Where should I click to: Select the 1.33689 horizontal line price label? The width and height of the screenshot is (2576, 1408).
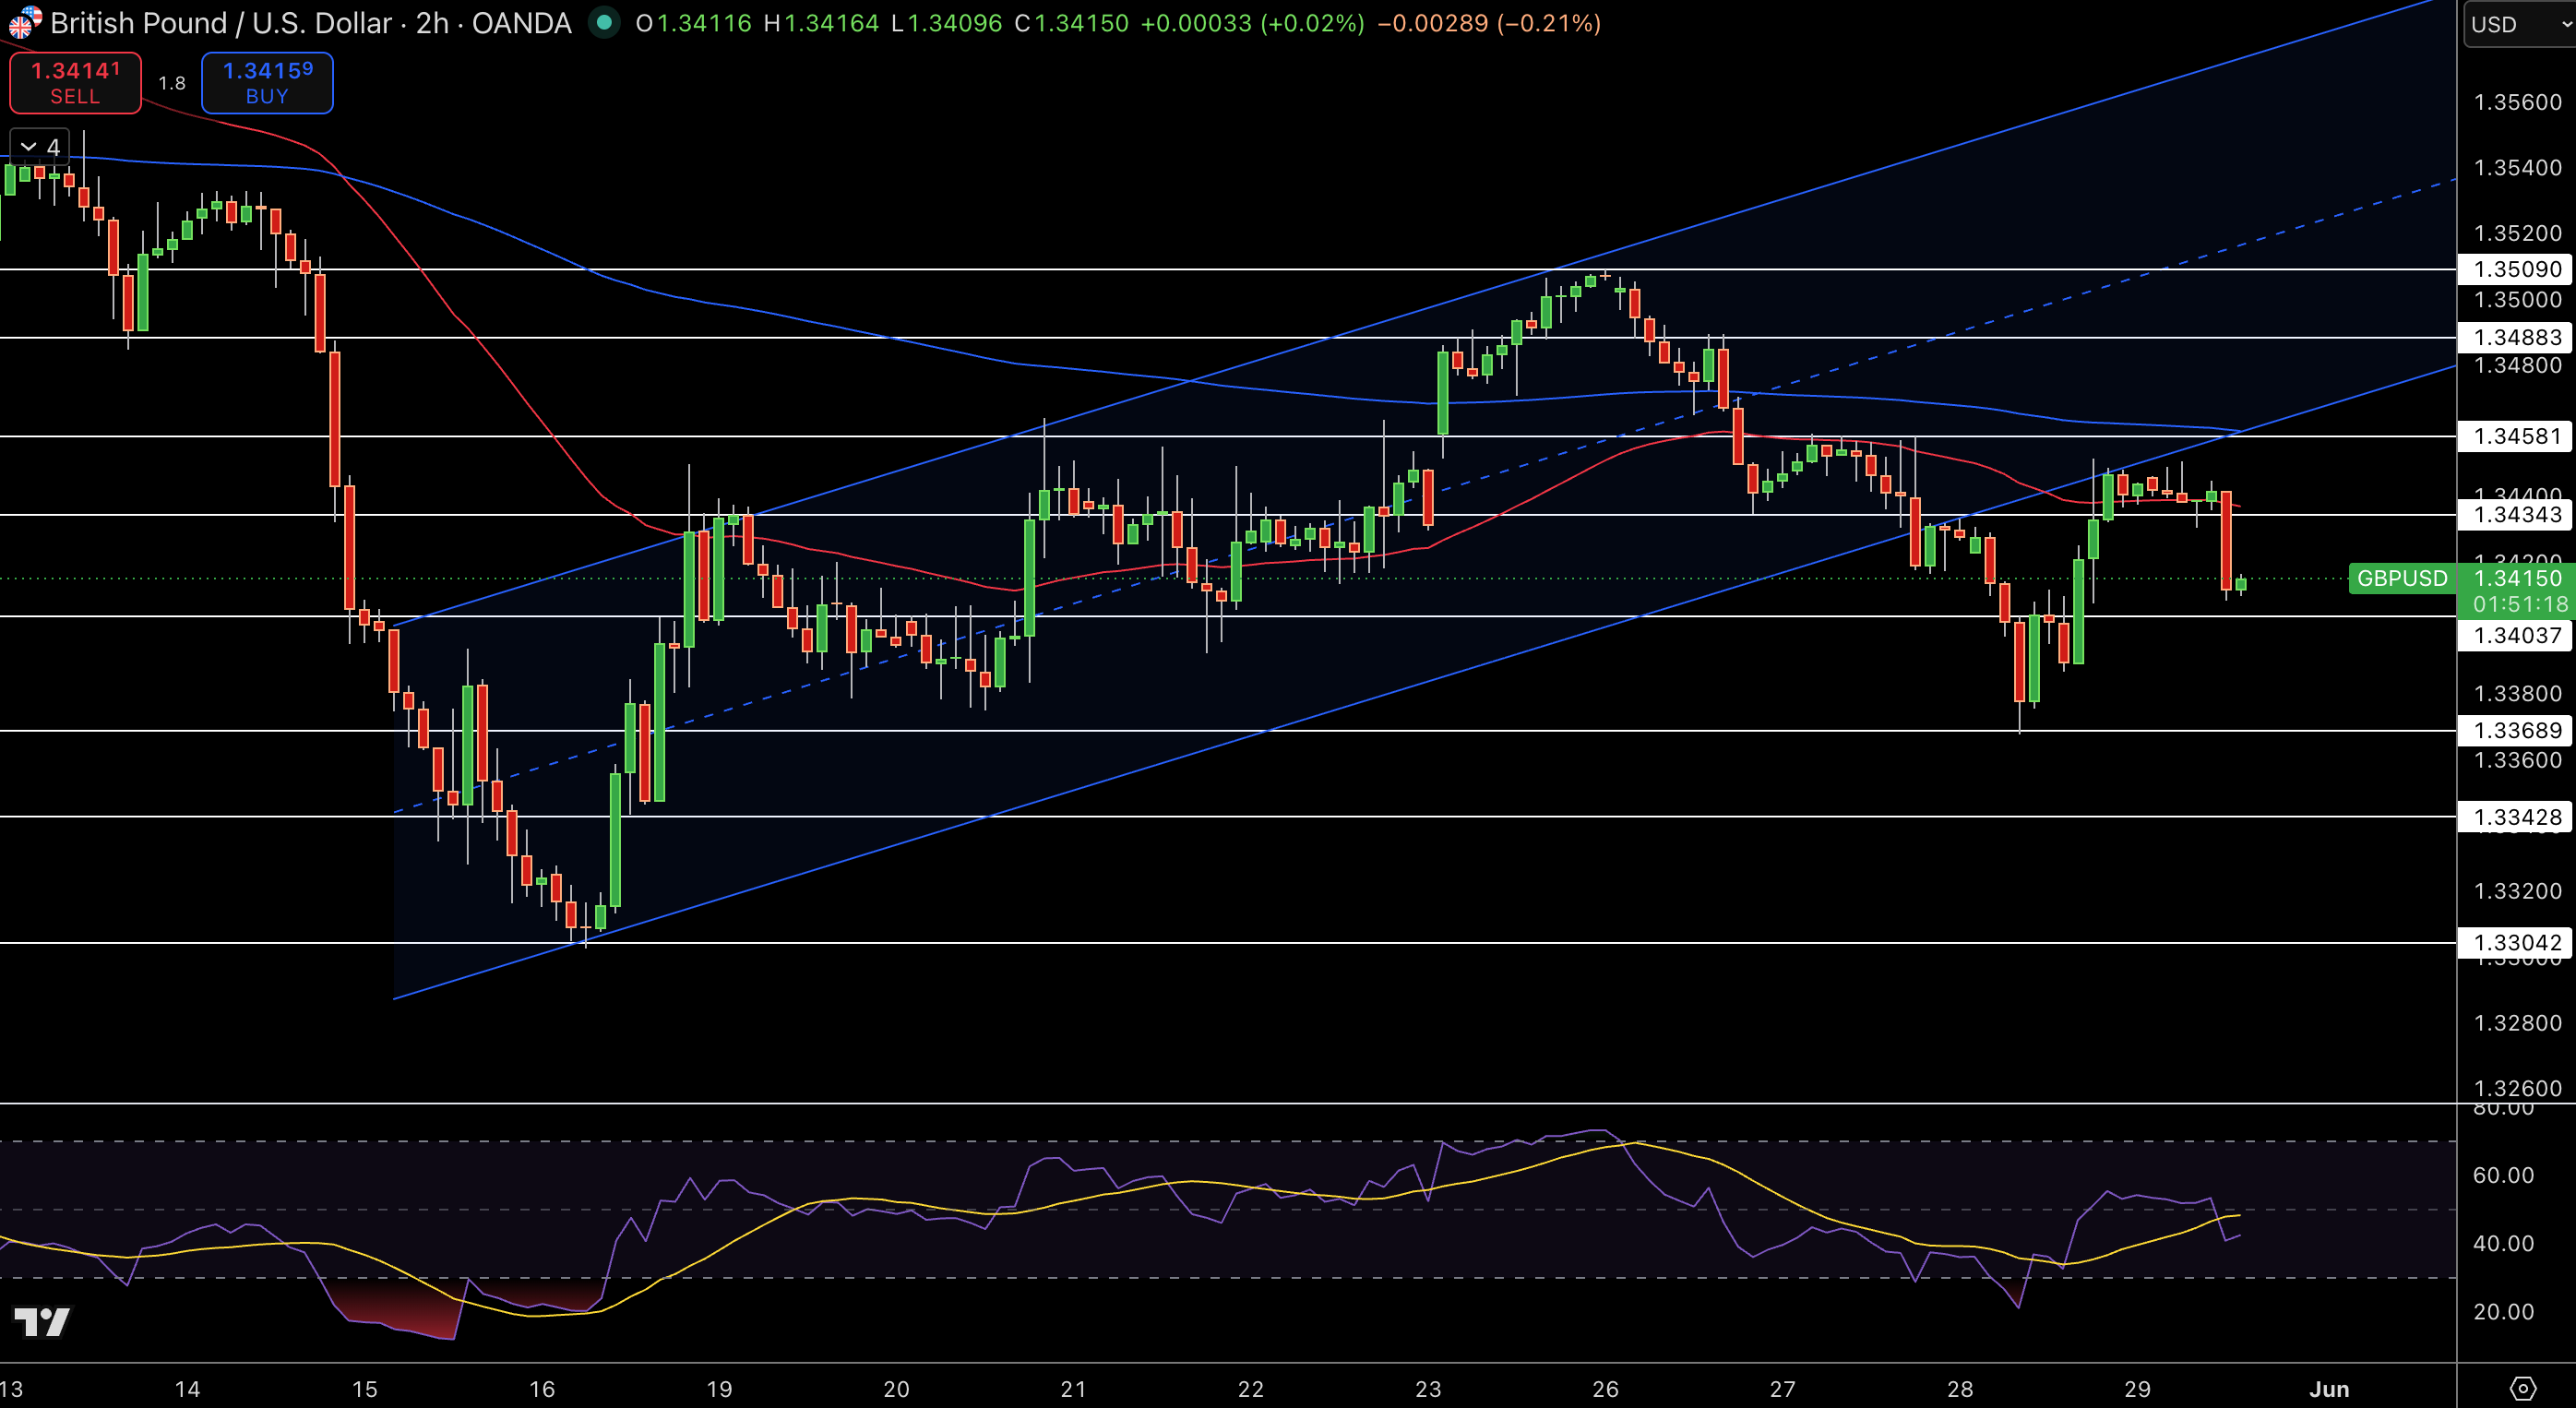[2516, 730]
